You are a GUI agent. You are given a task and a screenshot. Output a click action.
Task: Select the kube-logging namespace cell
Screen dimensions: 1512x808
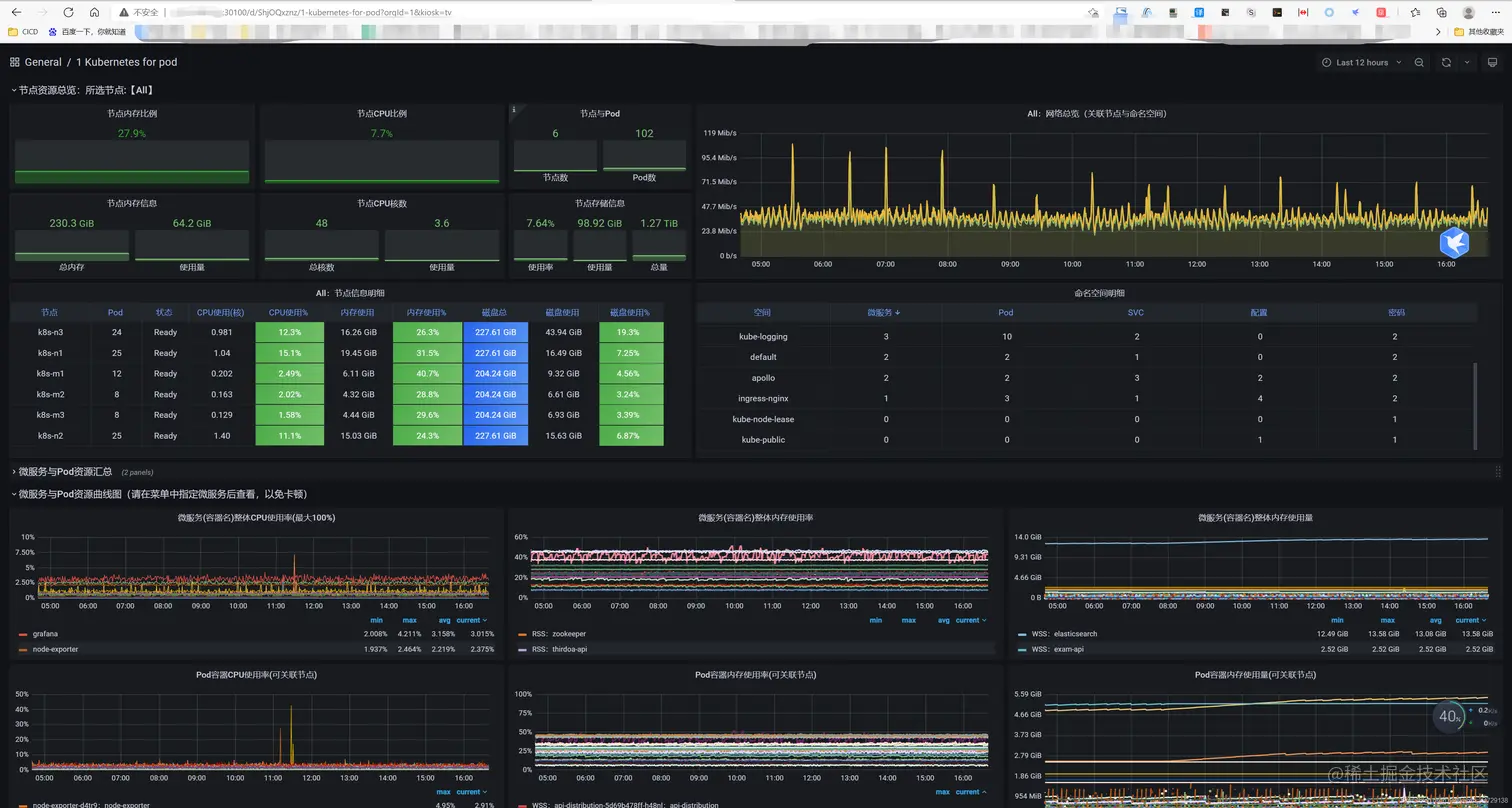pos(763,337)
